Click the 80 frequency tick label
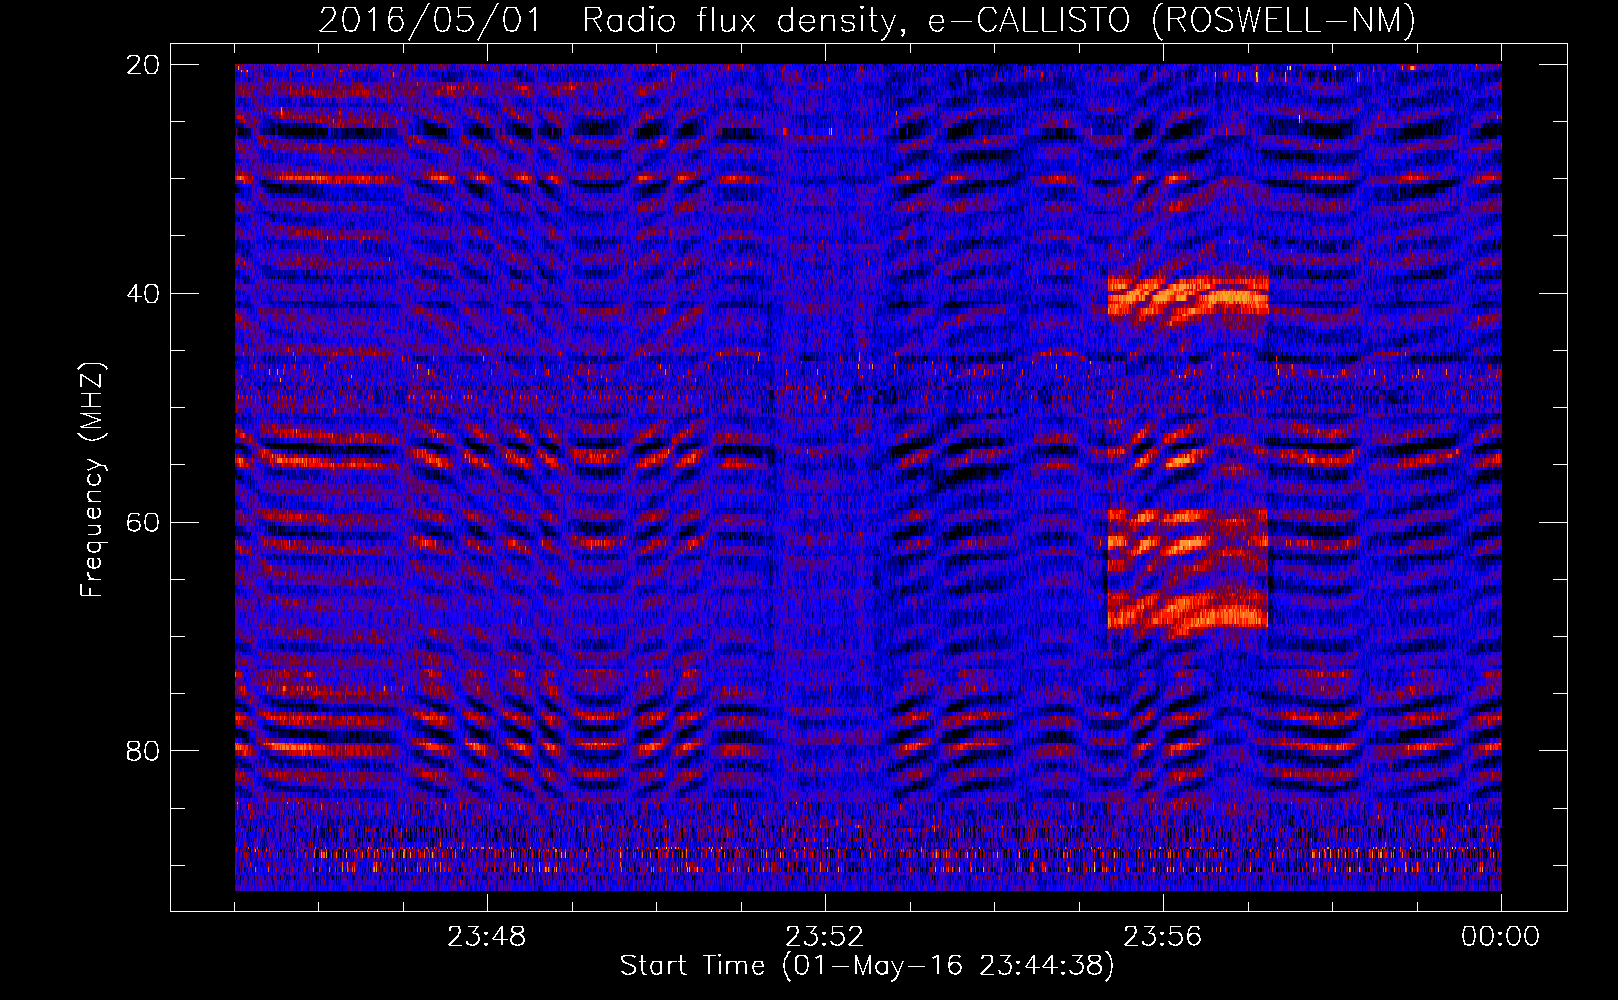 click(144, 750)
